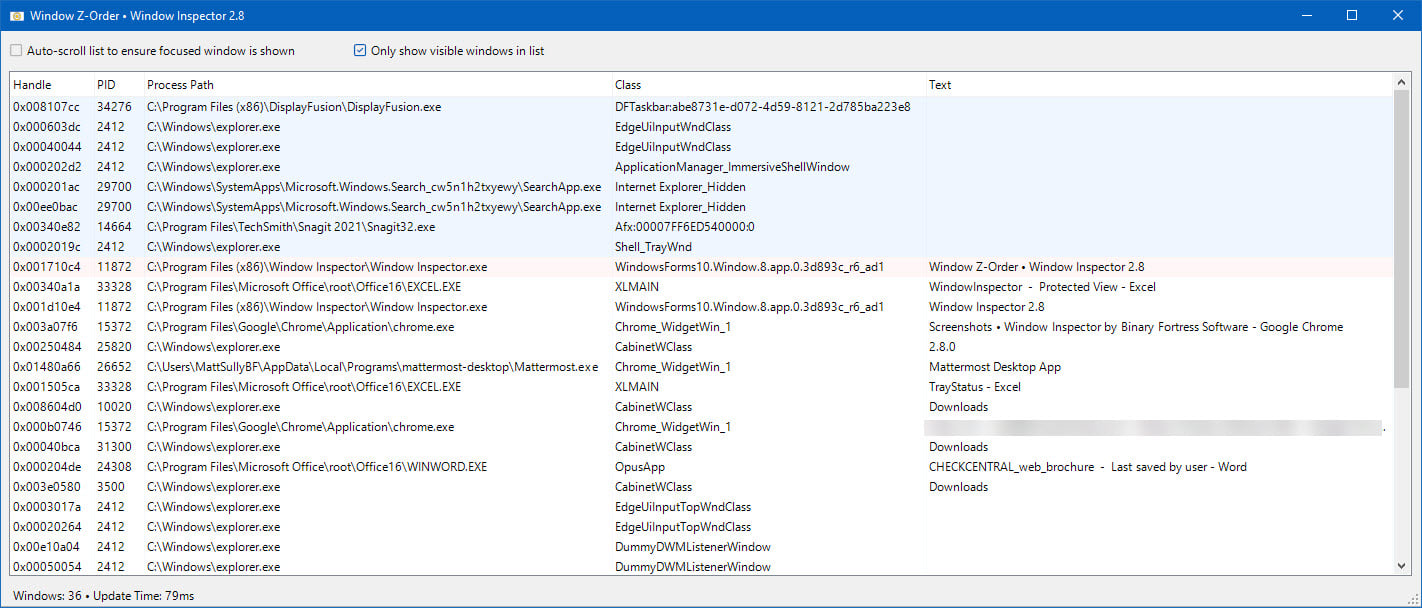Select the Snagit32.exe process row

[x=291, y=227]
